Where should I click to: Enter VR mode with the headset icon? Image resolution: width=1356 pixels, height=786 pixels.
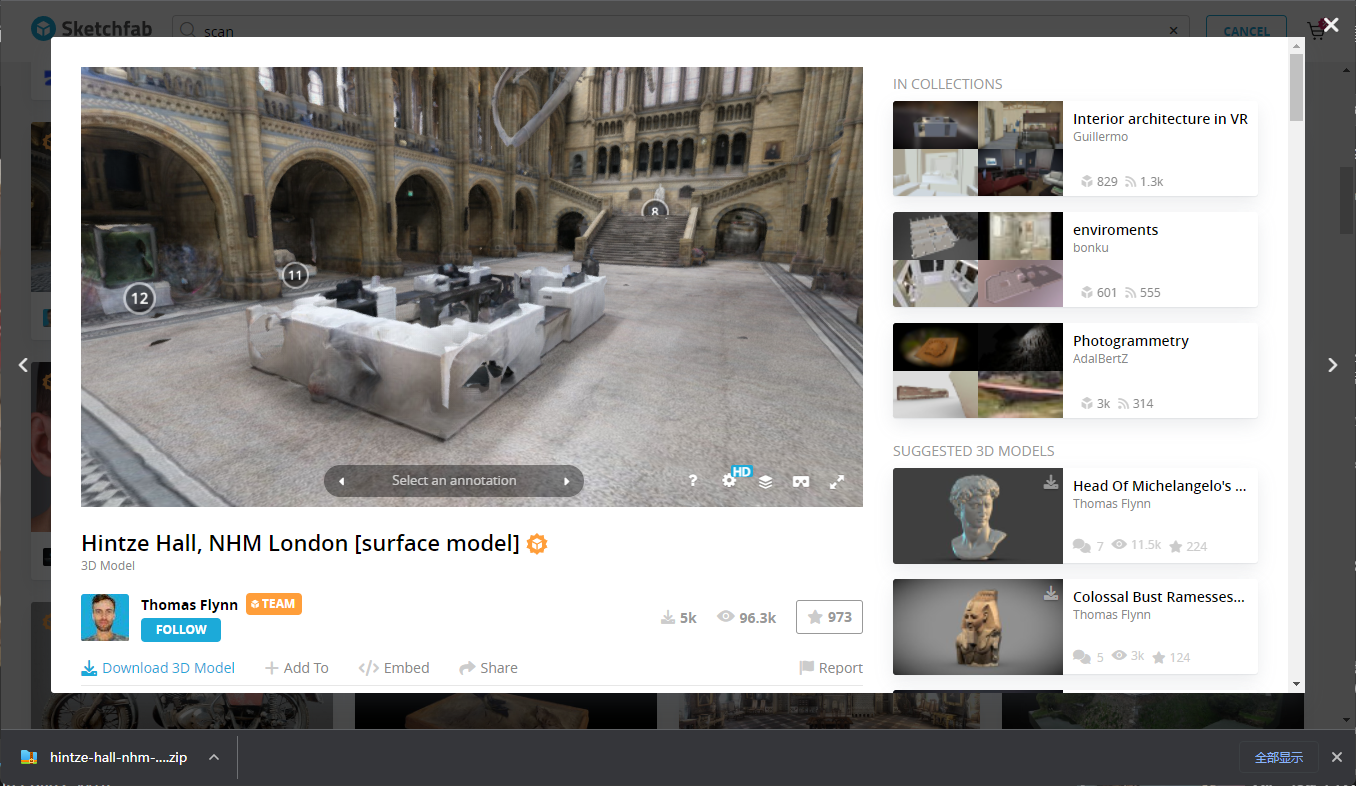pyautogui.click(x=801, y=481)
